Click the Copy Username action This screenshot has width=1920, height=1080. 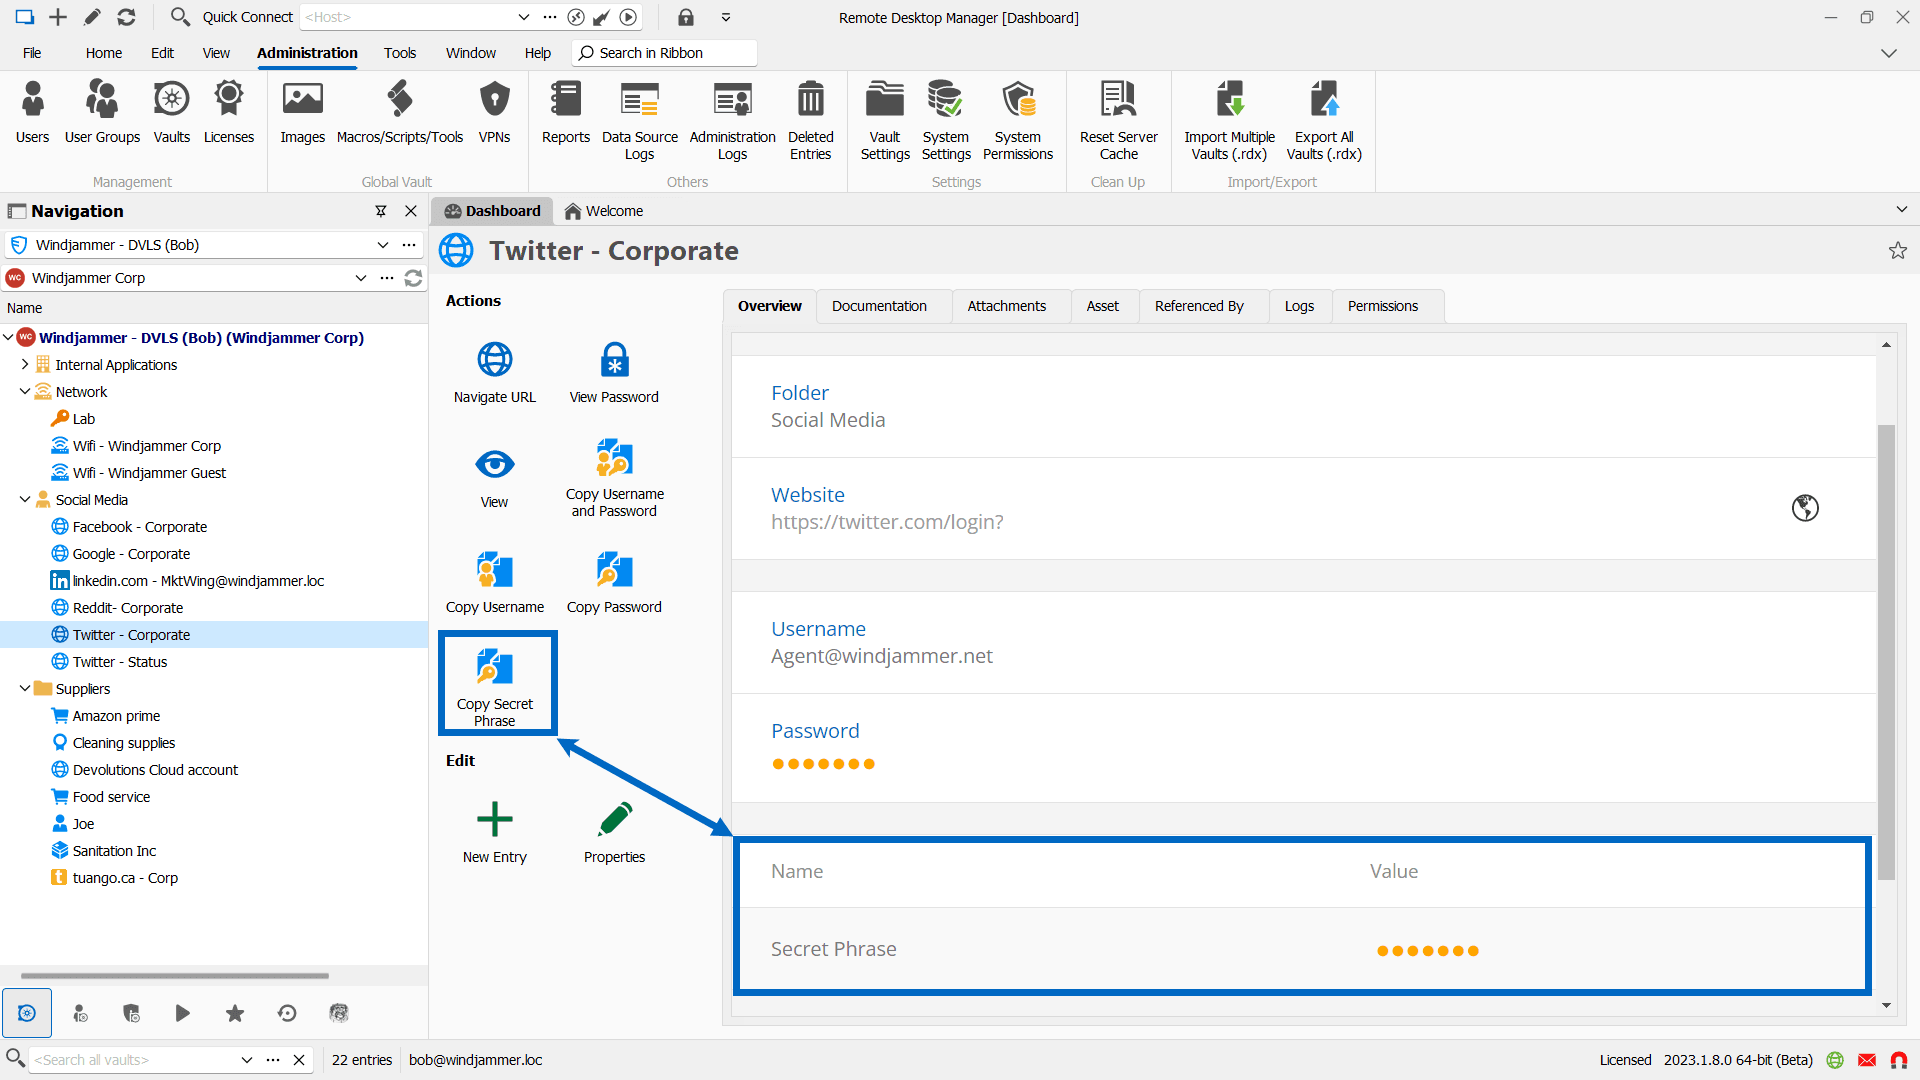pos(495,583)
